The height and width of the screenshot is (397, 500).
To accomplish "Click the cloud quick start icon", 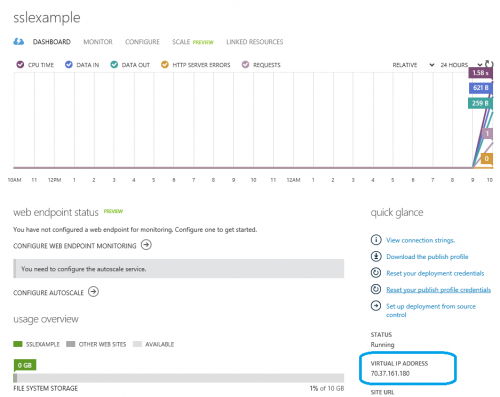I will [19, 42].
